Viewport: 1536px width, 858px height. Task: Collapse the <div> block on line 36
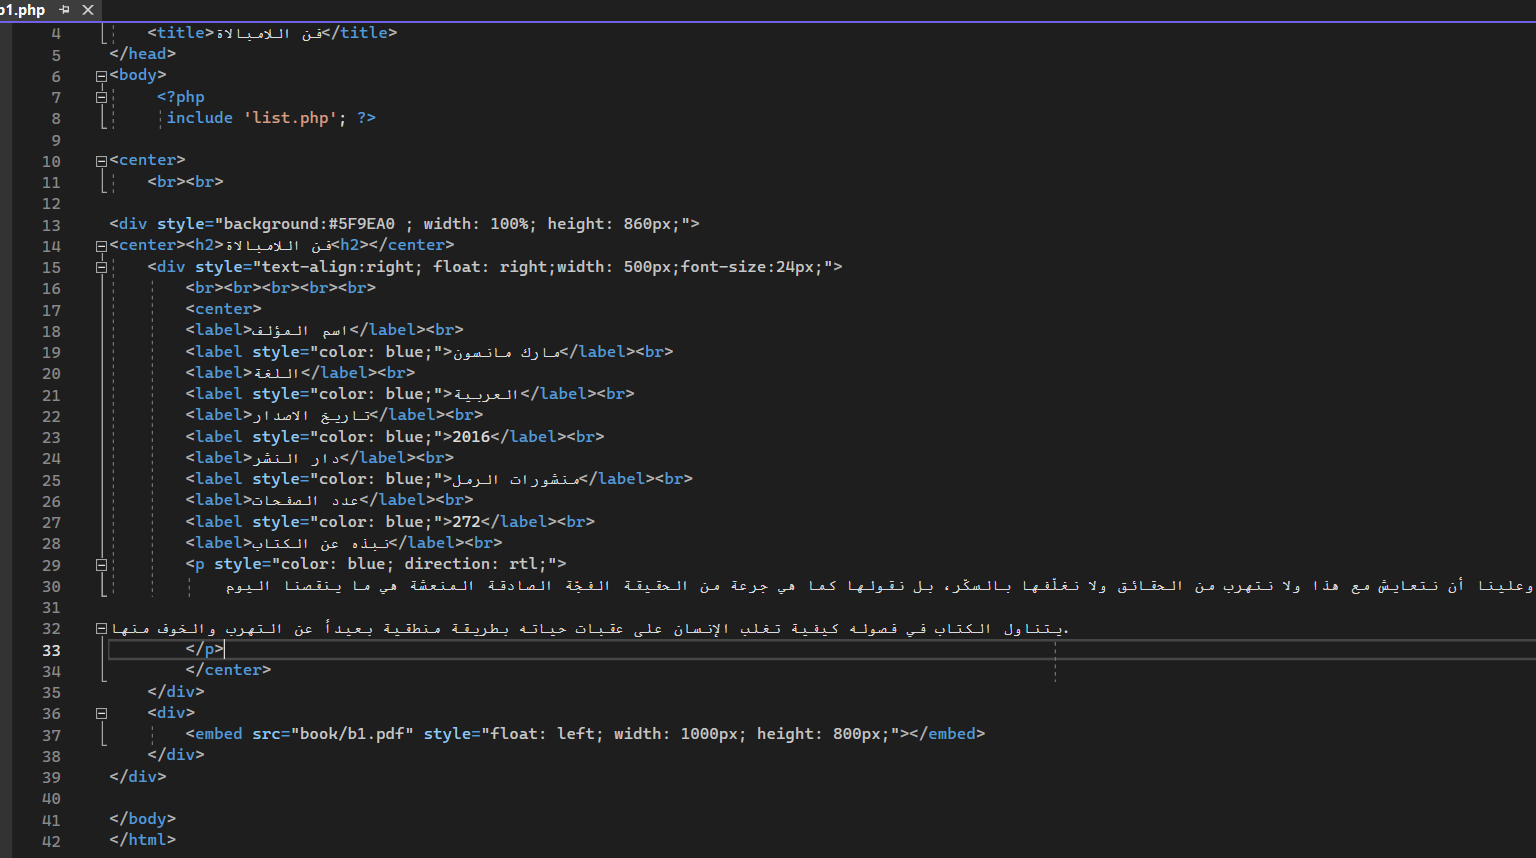pos(101,714)
